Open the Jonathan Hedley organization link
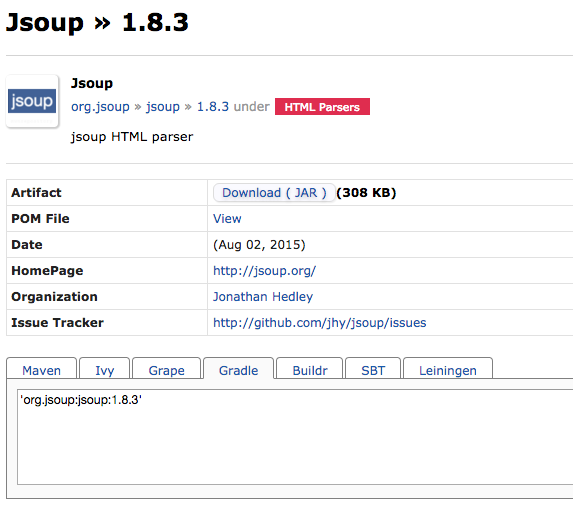The width and height of the screenshot is (573, 509). pyautogui.click(x=263, y=297)
